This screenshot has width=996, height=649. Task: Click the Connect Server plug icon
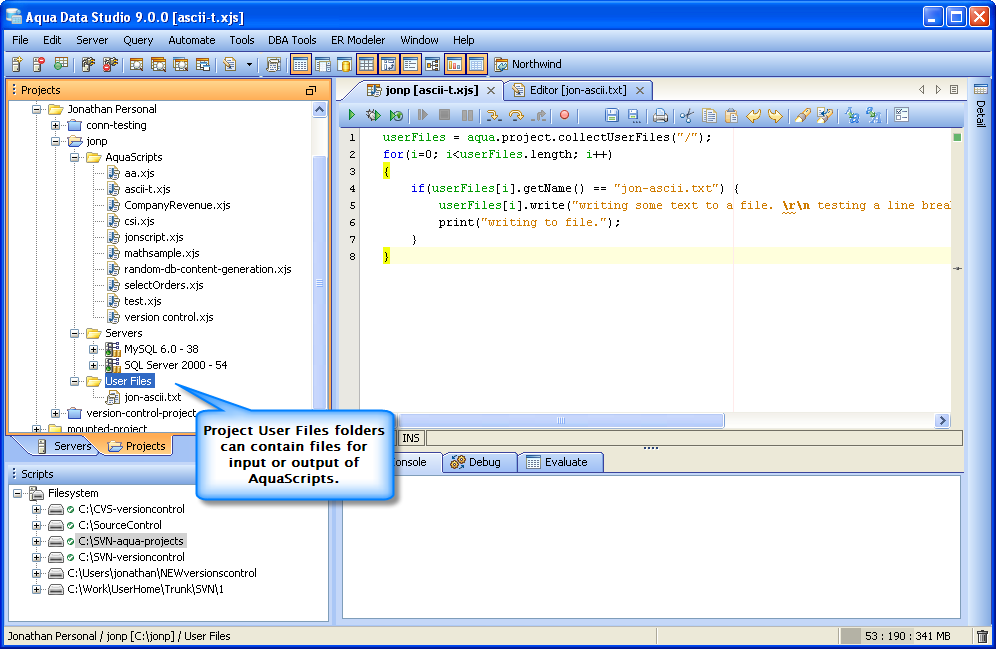point(88,64)
